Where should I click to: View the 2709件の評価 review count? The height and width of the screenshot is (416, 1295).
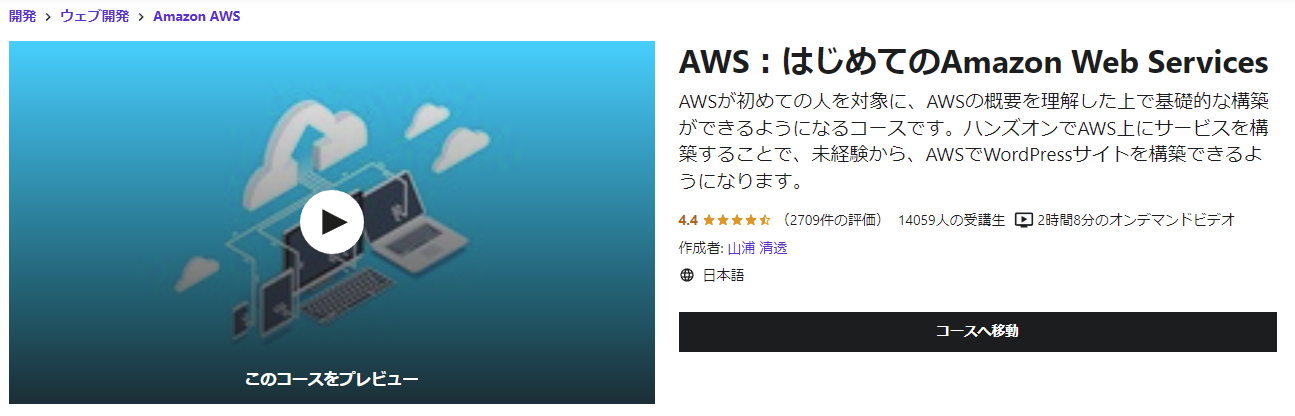tap(833, 220)
